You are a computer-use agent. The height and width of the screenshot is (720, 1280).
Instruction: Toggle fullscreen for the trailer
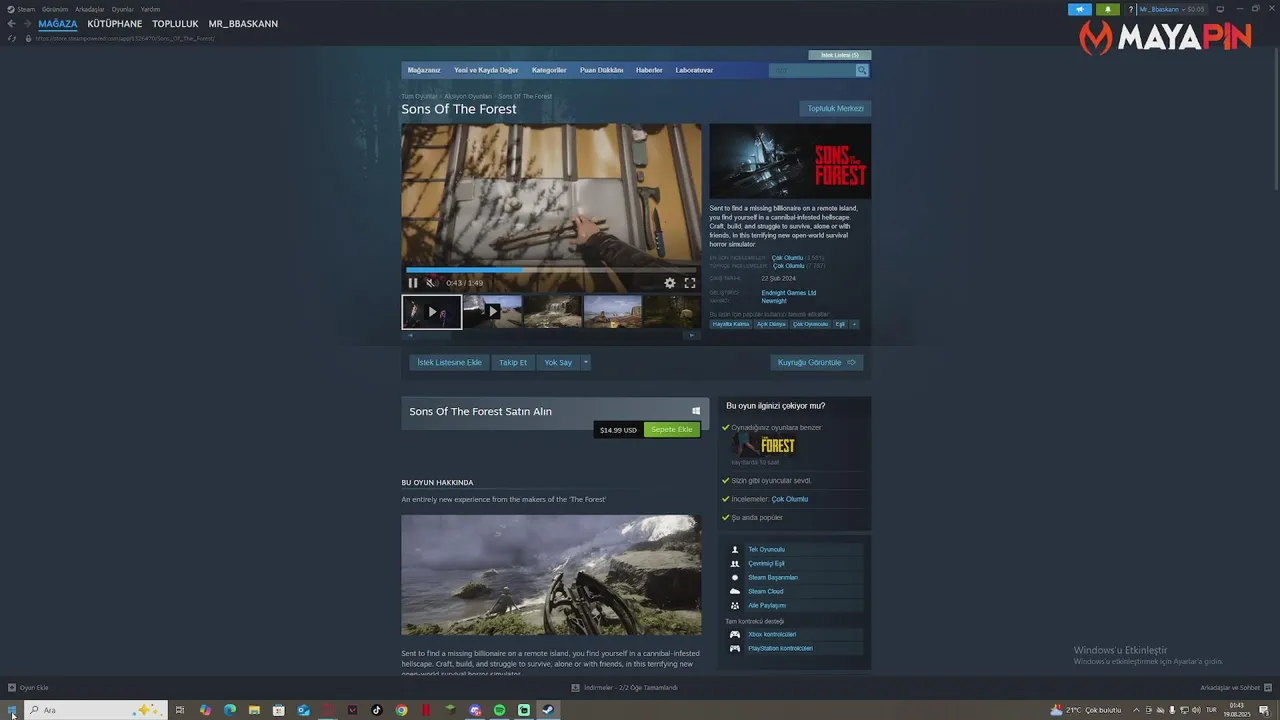[x=690, y=283]
